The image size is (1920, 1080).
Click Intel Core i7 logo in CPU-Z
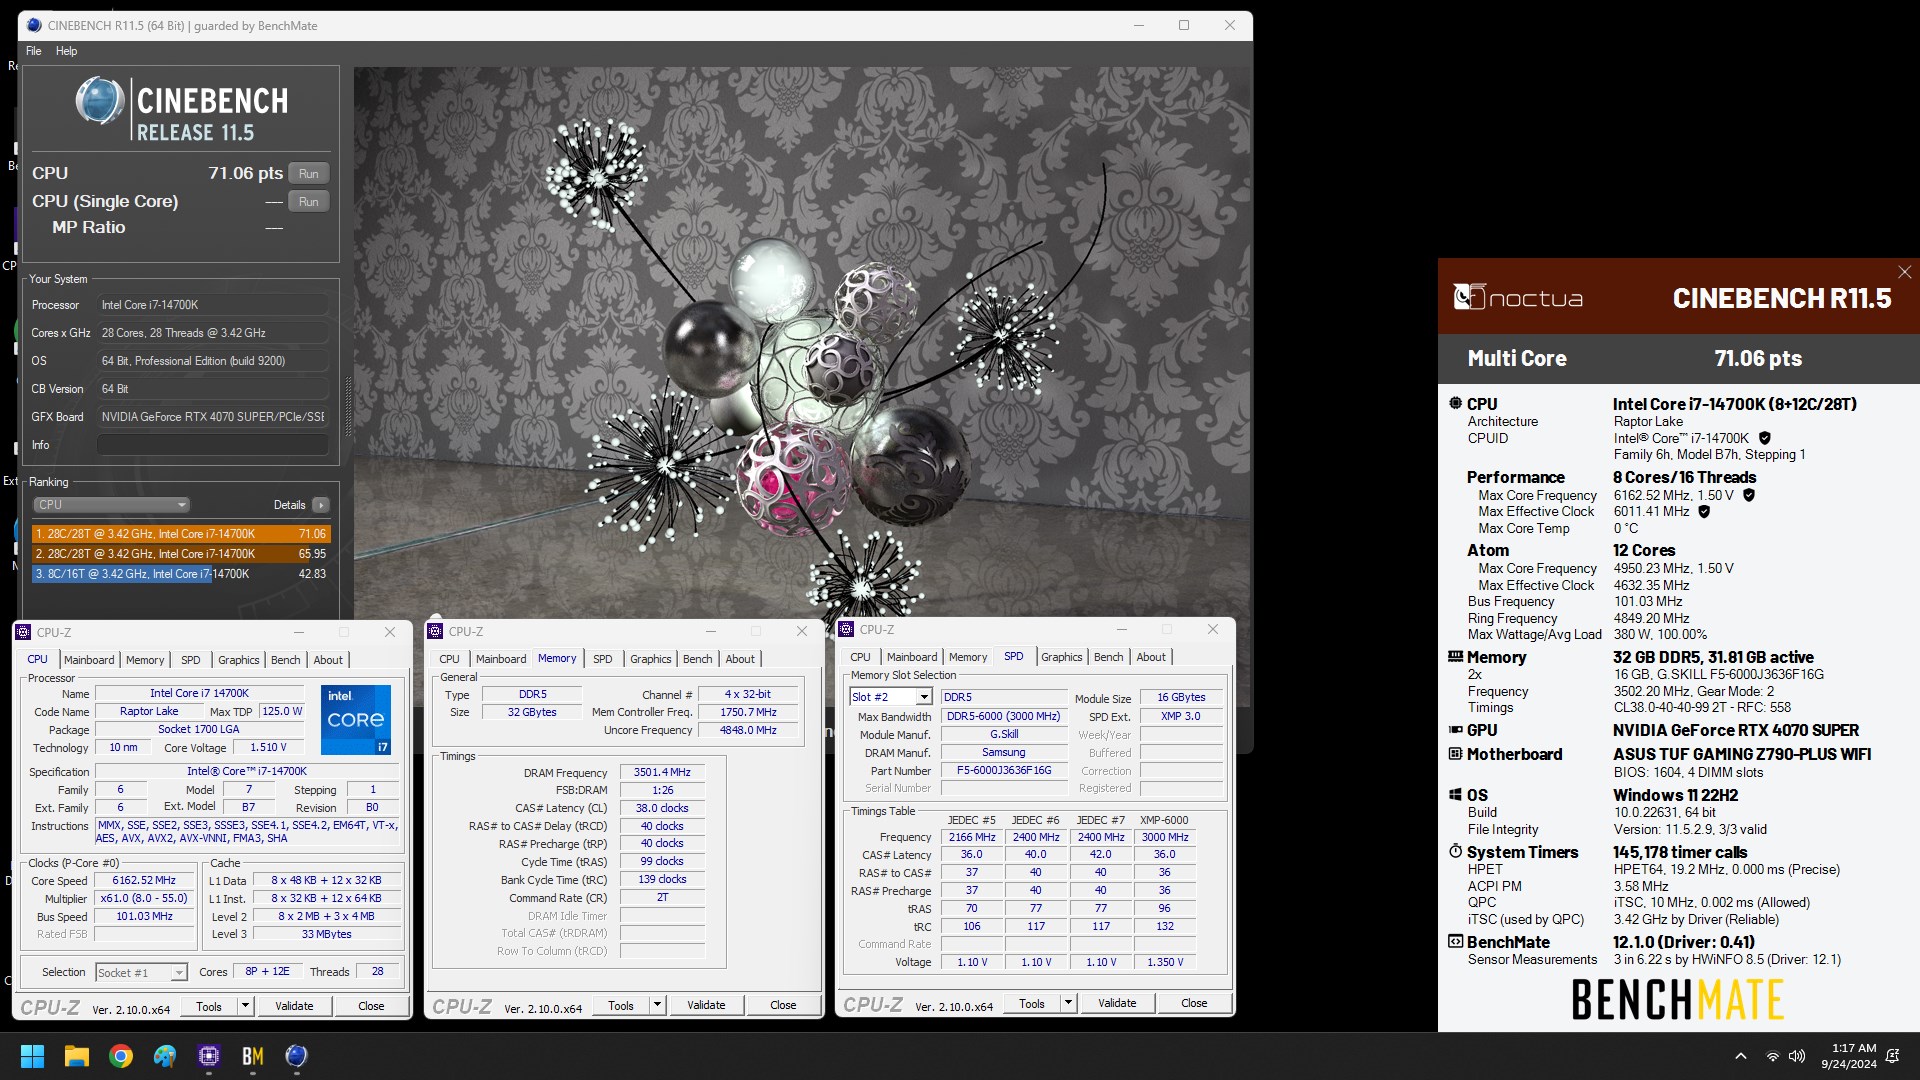pos(355,719)
